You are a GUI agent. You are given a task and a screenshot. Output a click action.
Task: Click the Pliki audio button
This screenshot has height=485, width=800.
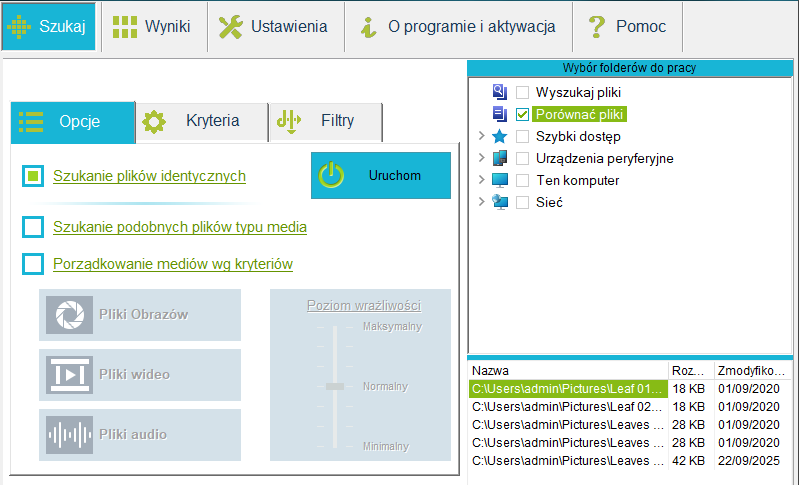pos(140,435)
